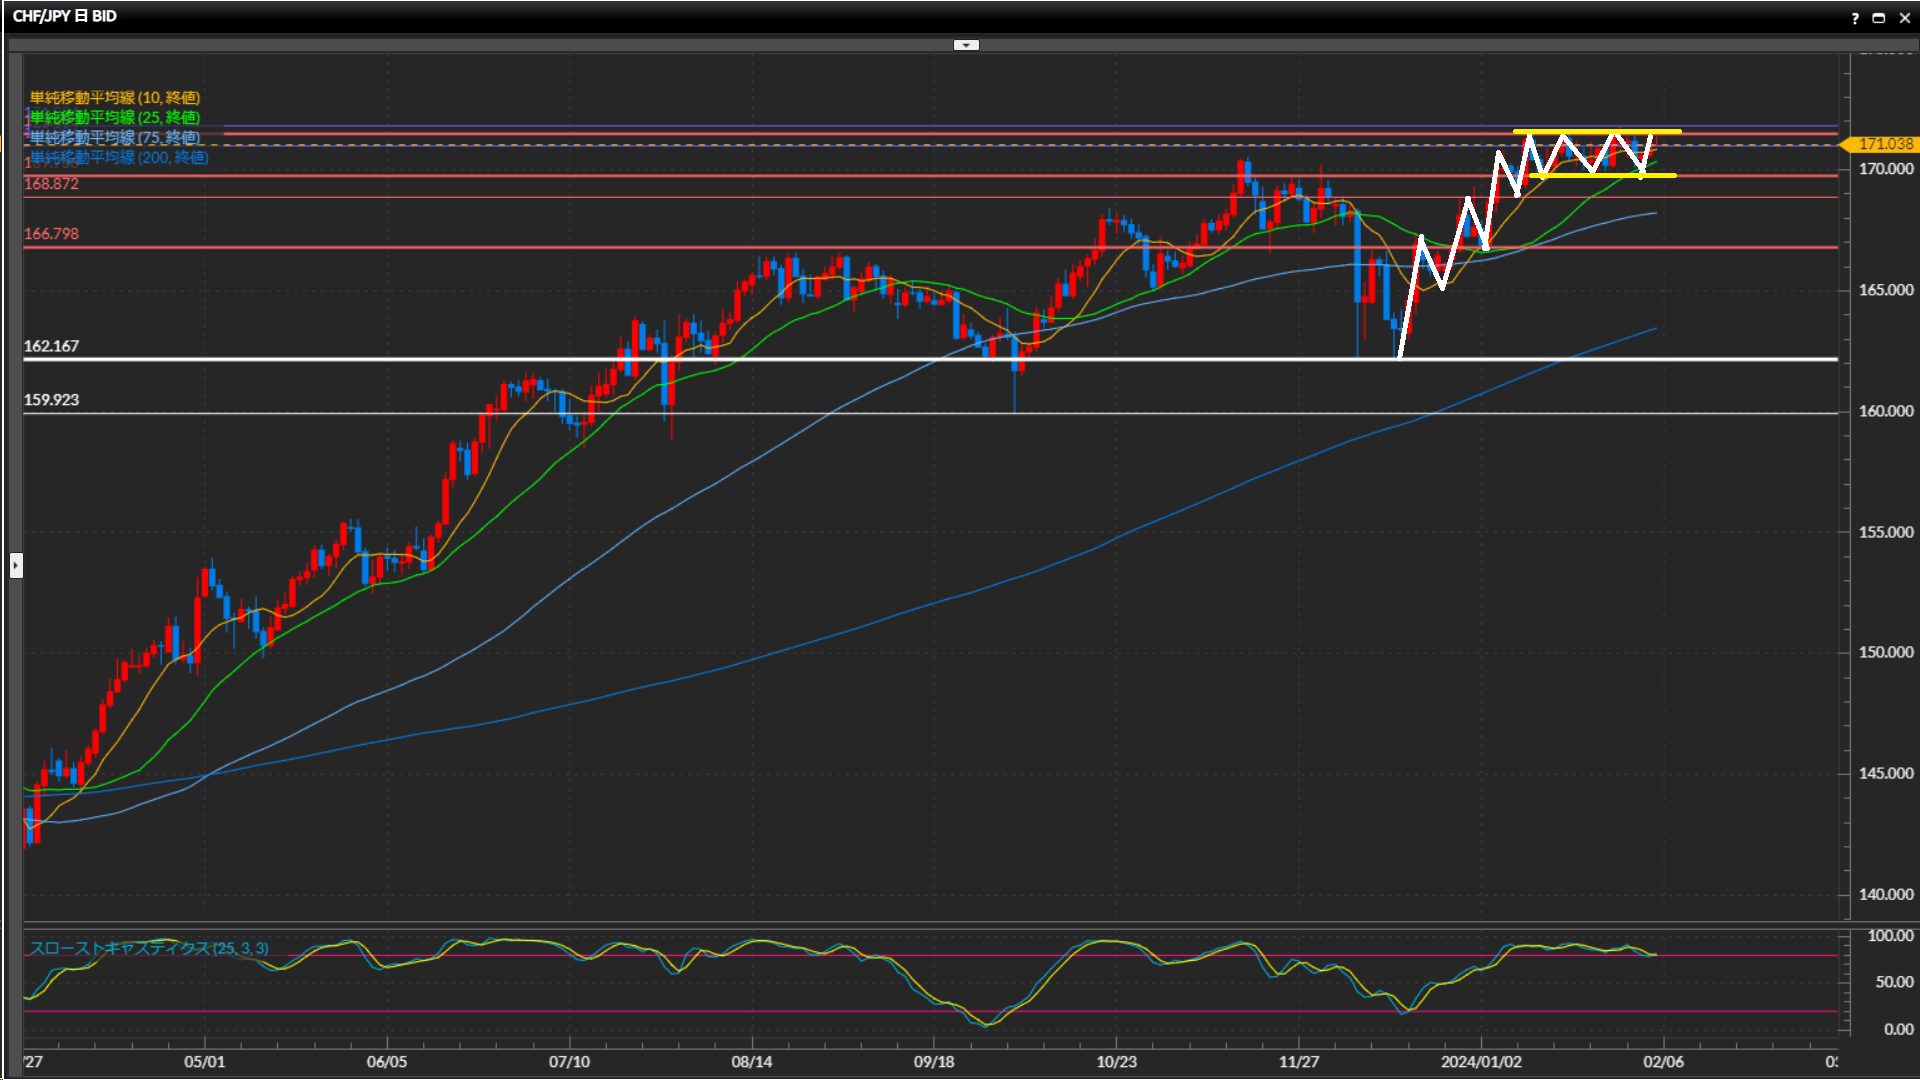Click the 75-period moving average label
The height and width of the screenshot is (1080, 1920).
coord(115,137)
